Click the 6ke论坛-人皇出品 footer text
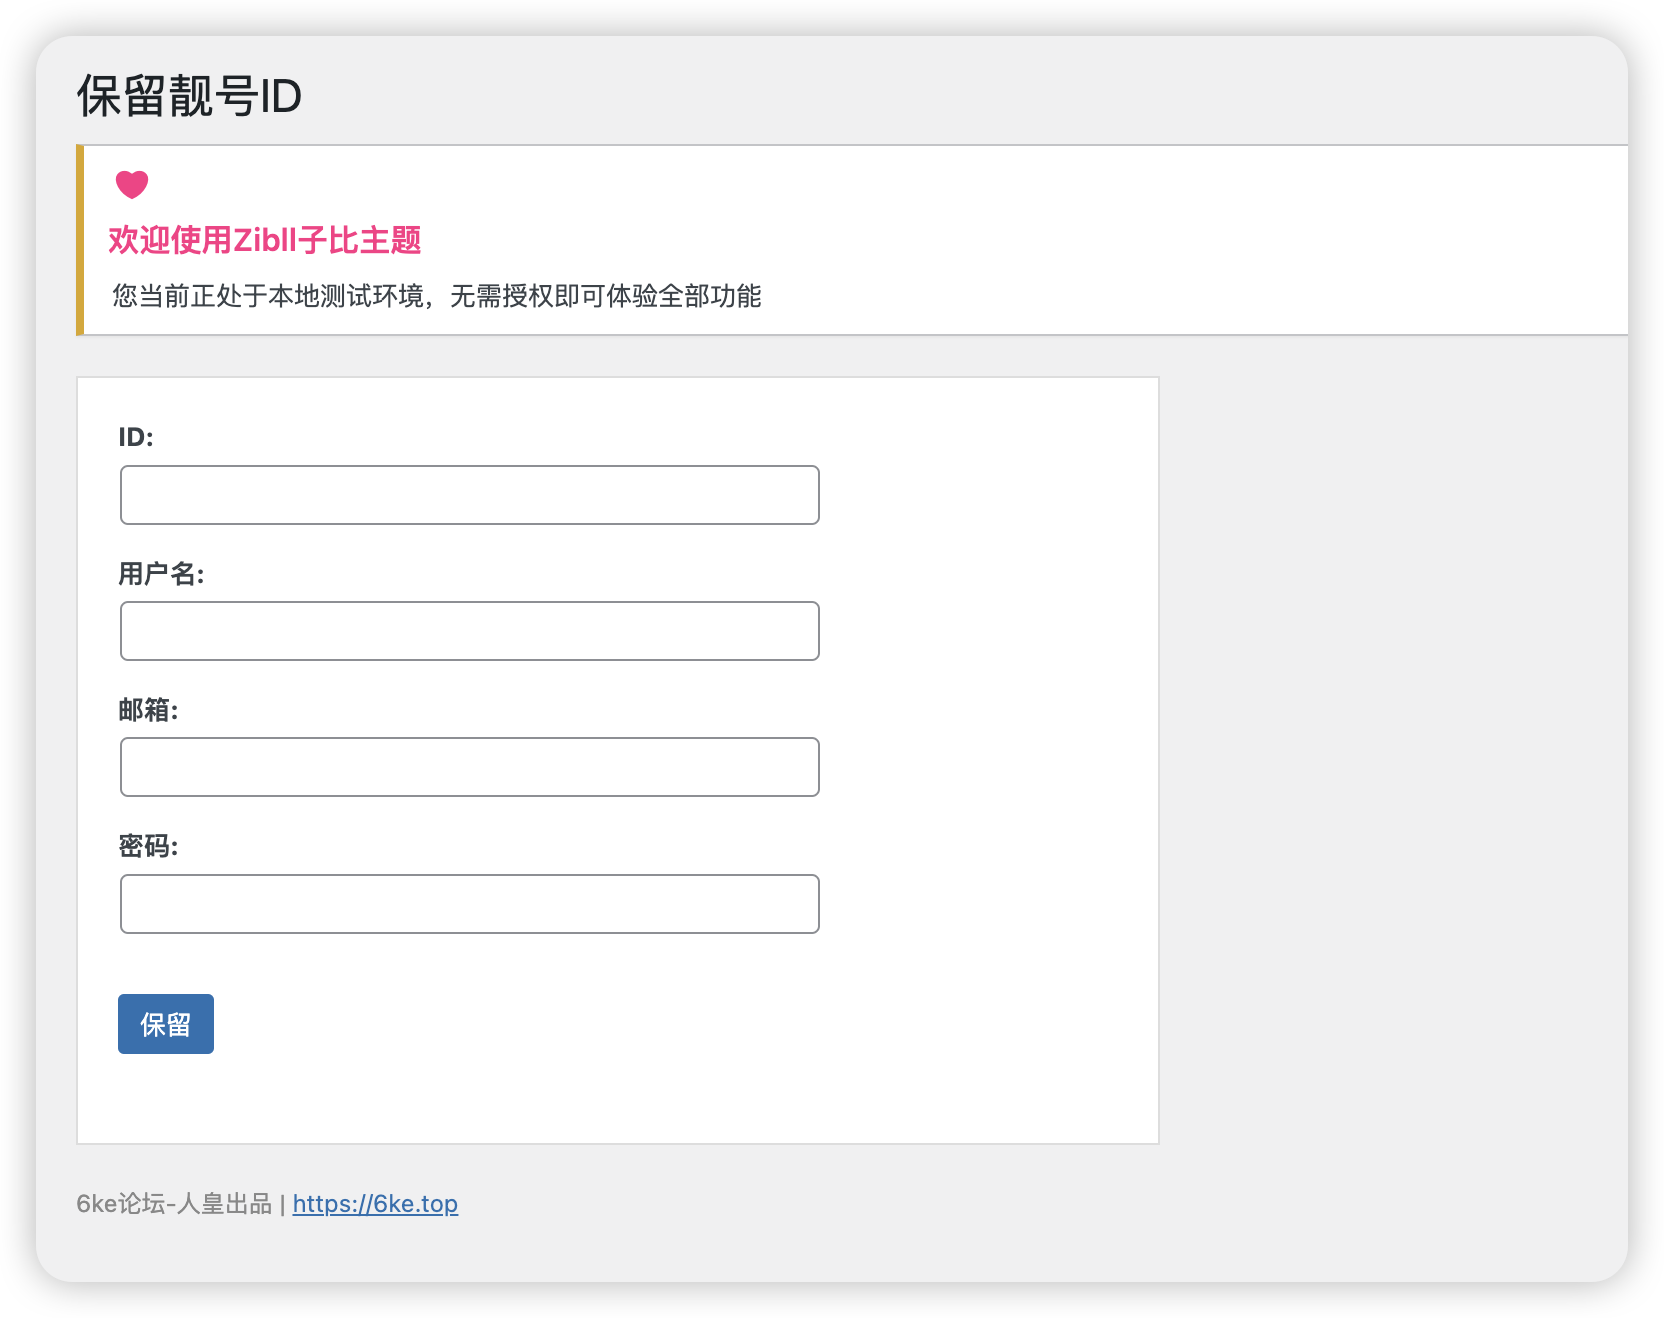1664x1318 pixels. coord(176,1204)
